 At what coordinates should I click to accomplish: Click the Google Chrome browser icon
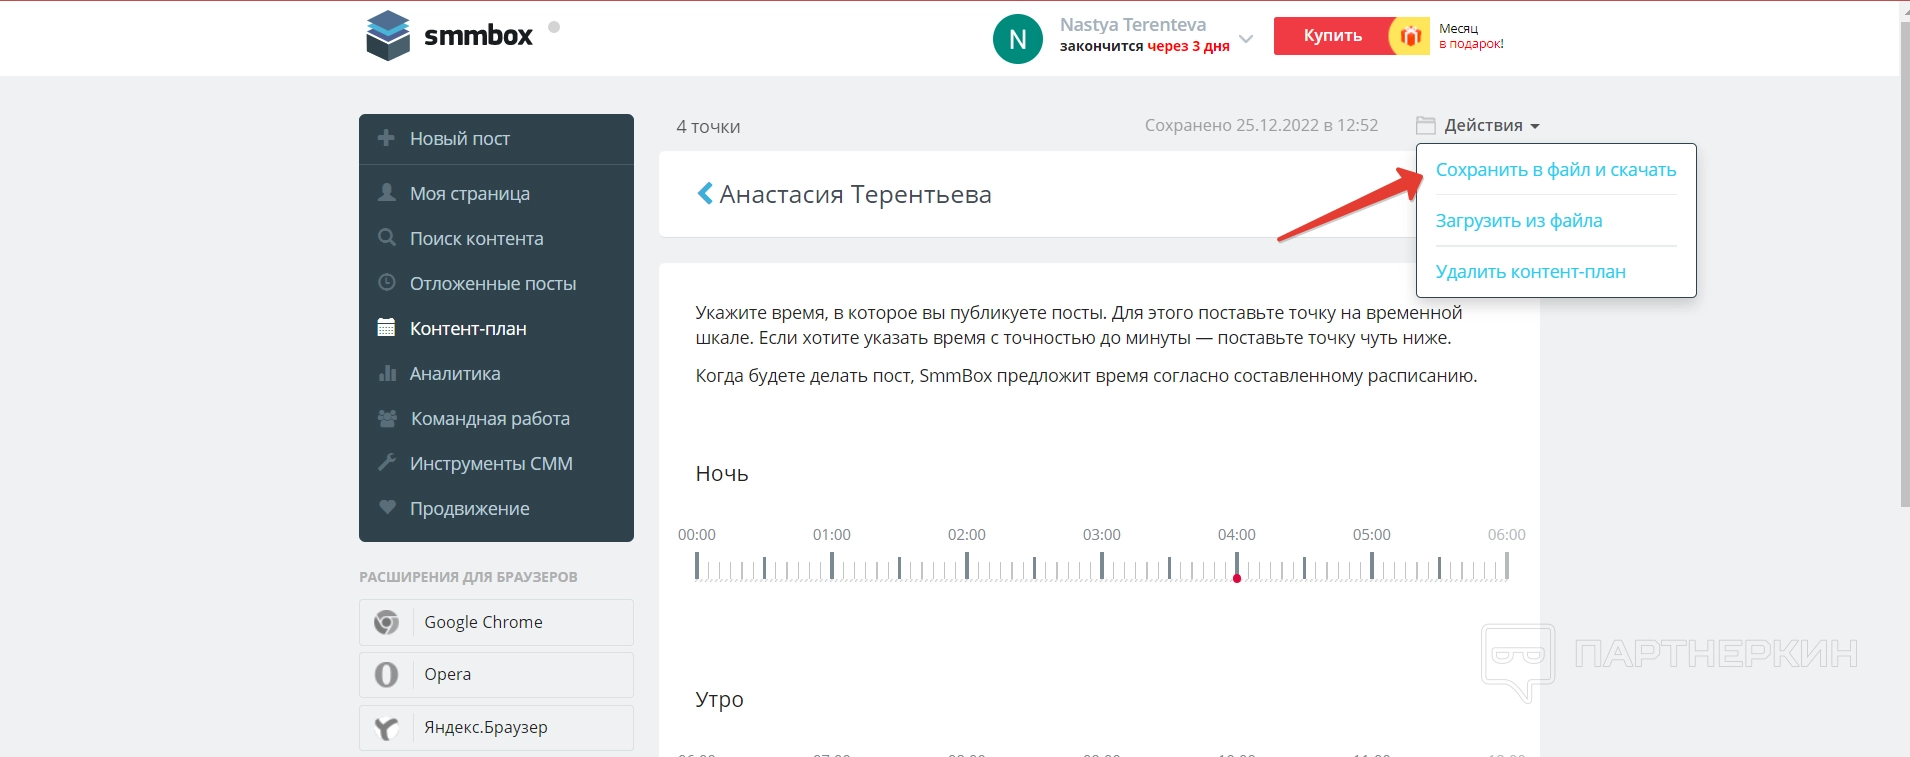tap(386, 622)
